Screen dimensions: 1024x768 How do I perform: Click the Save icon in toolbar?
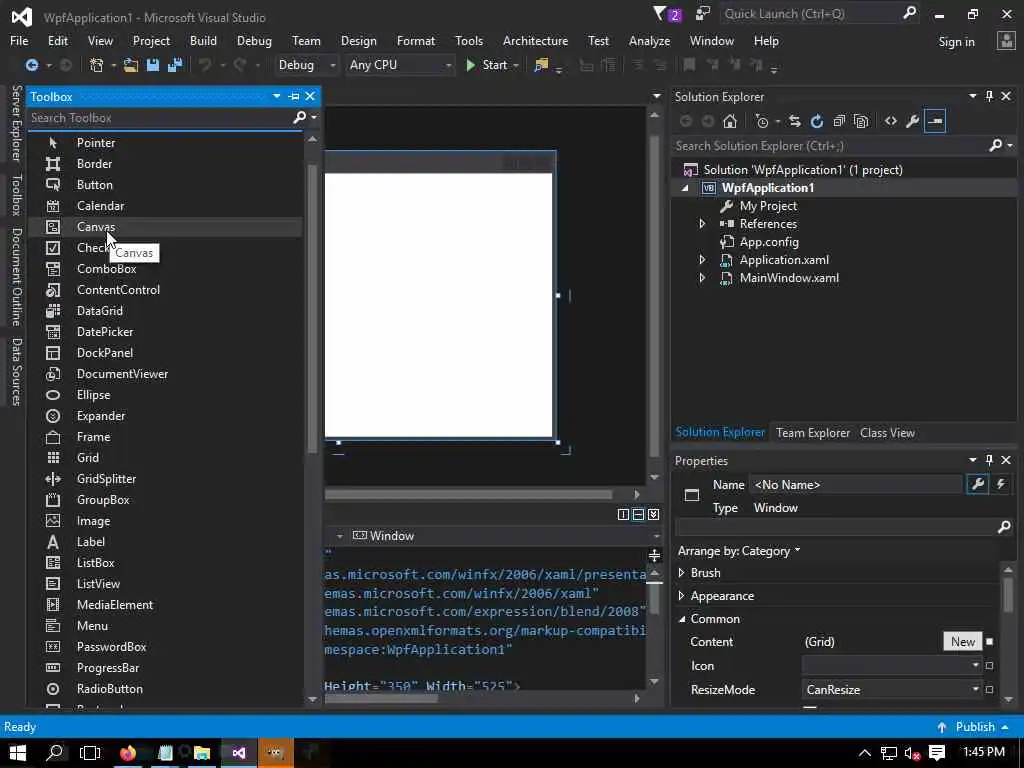pos(153,65)
